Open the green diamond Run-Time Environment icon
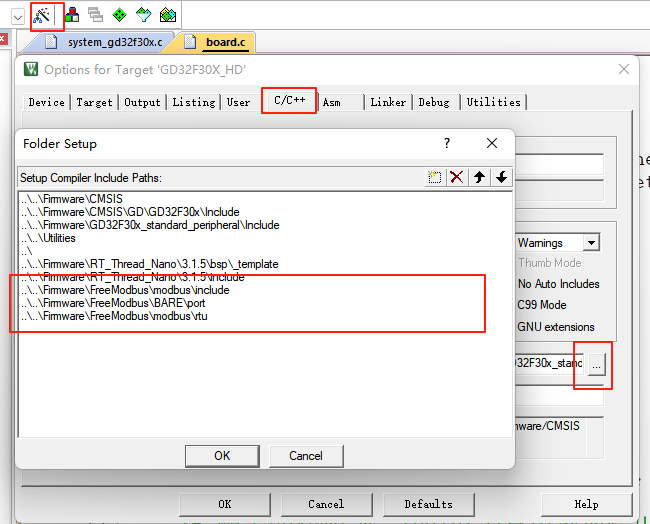650x524 pixels. [119, 15]
